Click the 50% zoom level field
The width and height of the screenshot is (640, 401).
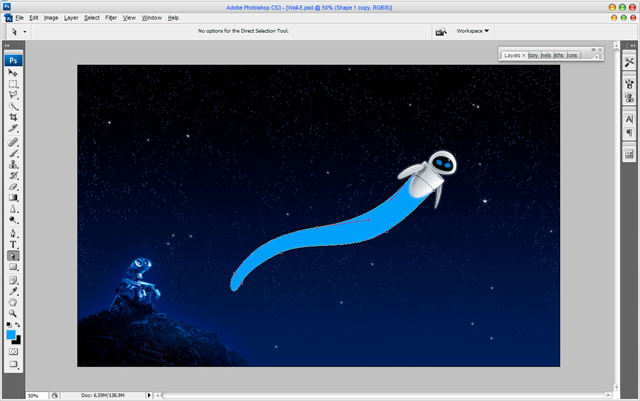click(x=36, y=395)
